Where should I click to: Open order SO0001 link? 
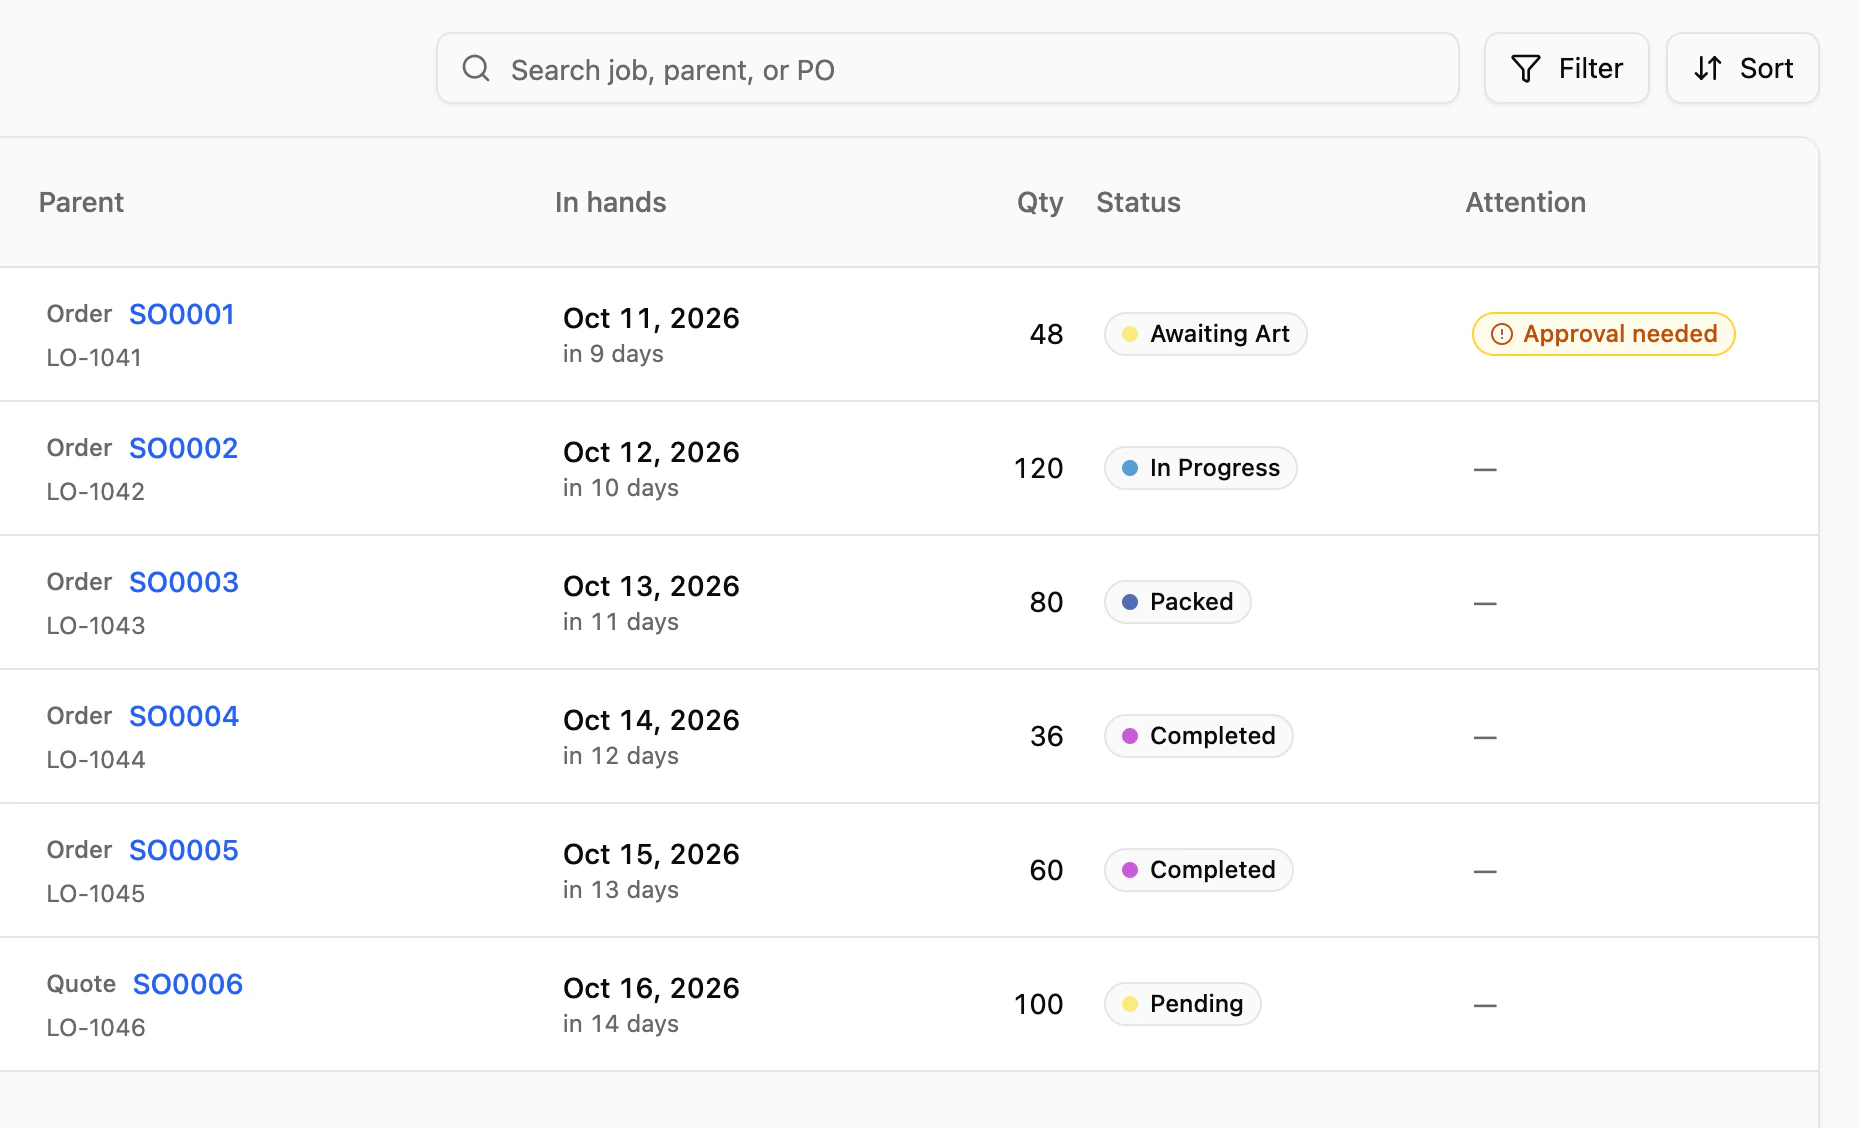[182, 314]
